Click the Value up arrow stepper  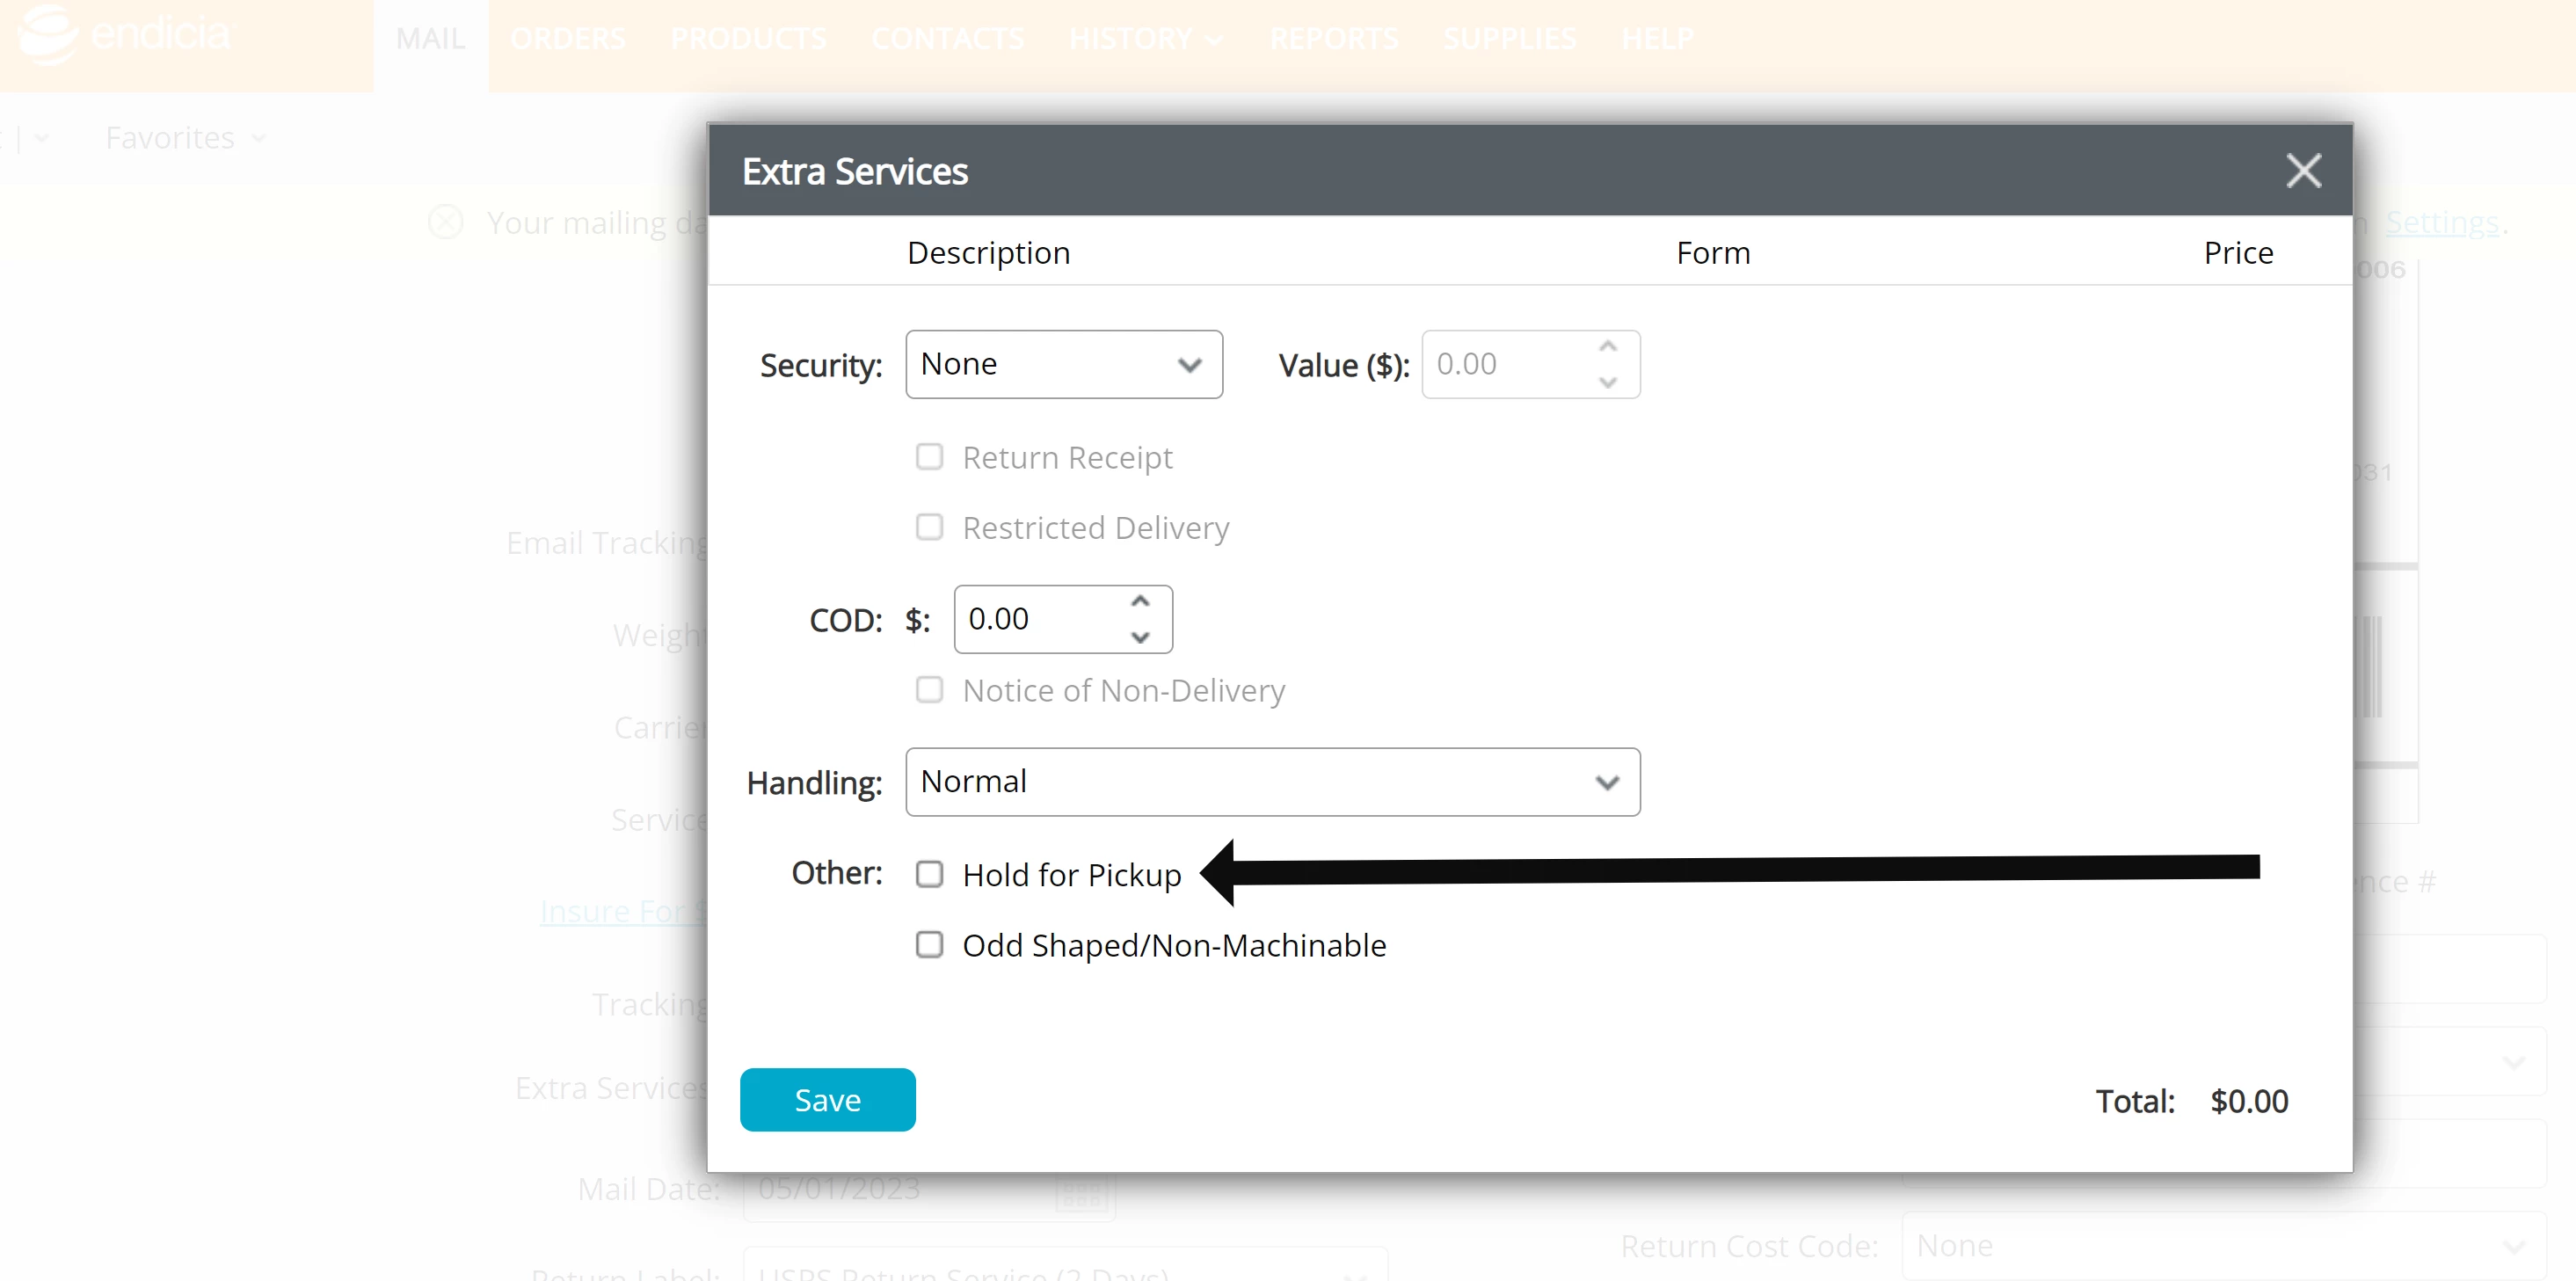click(1607, 347)
